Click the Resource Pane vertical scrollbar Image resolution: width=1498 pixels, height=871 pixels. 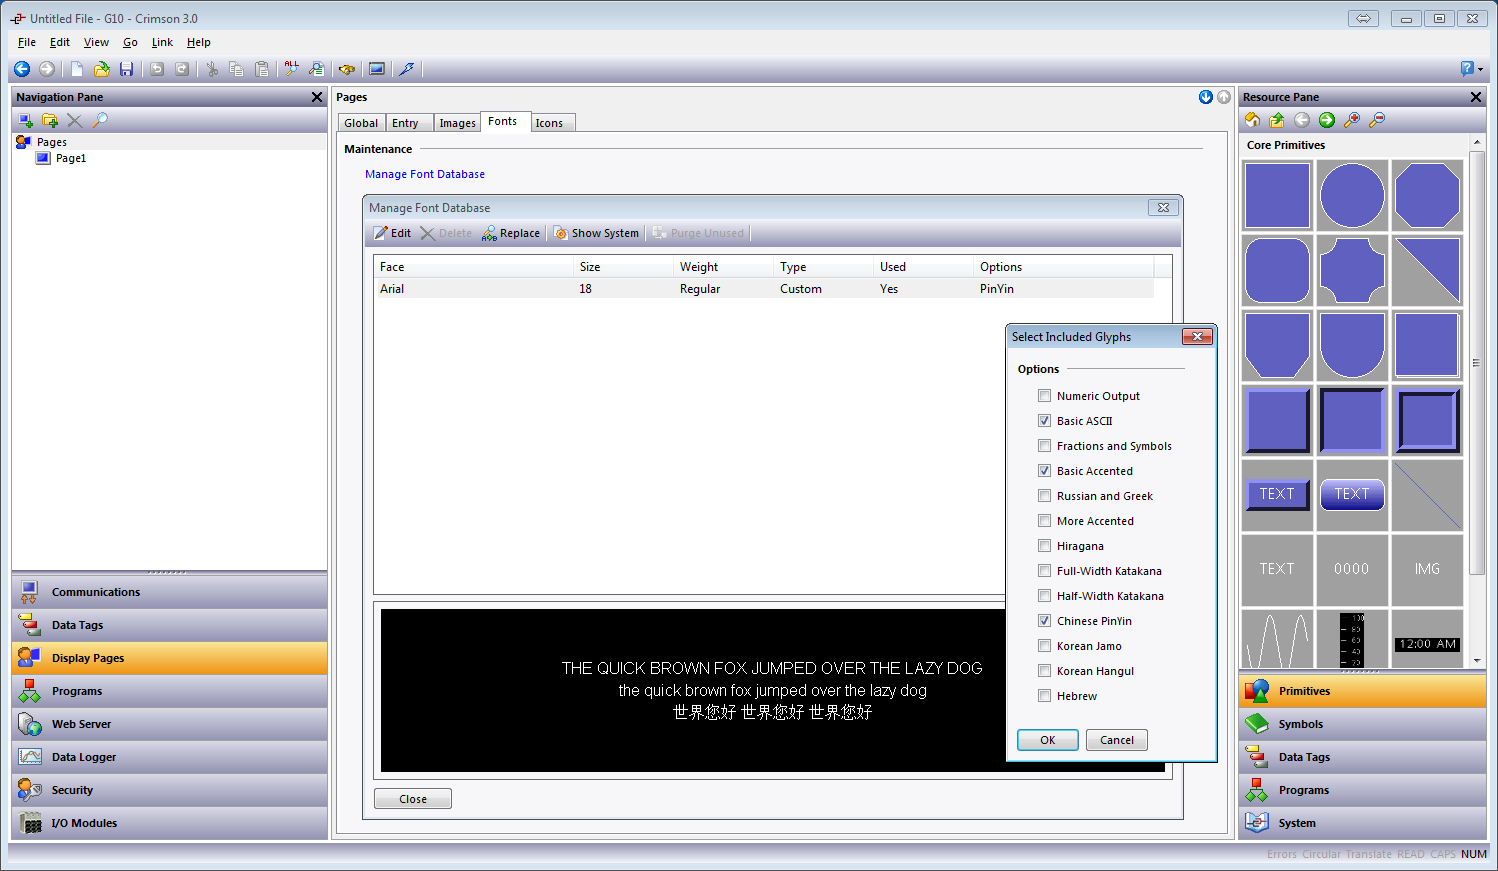(x=1477, y=363)
